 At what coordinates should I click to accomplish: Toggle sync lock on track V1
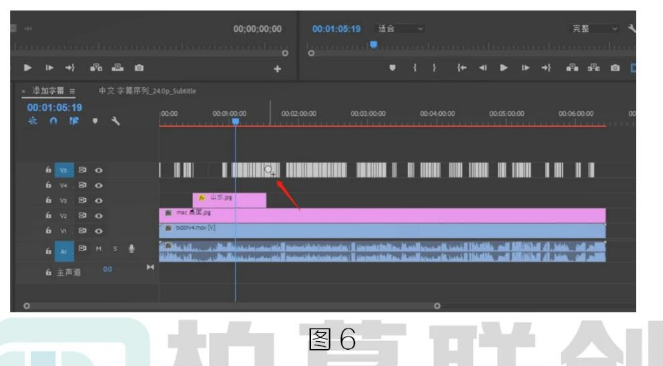point(82,231)
